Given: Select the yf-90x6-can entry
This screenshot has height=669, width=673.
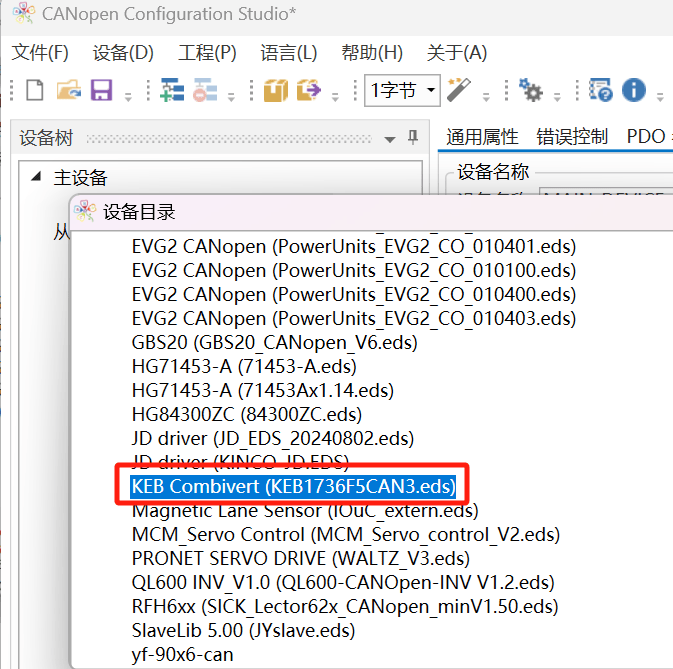Looking at the screenshot, I should tap(182, 655).
